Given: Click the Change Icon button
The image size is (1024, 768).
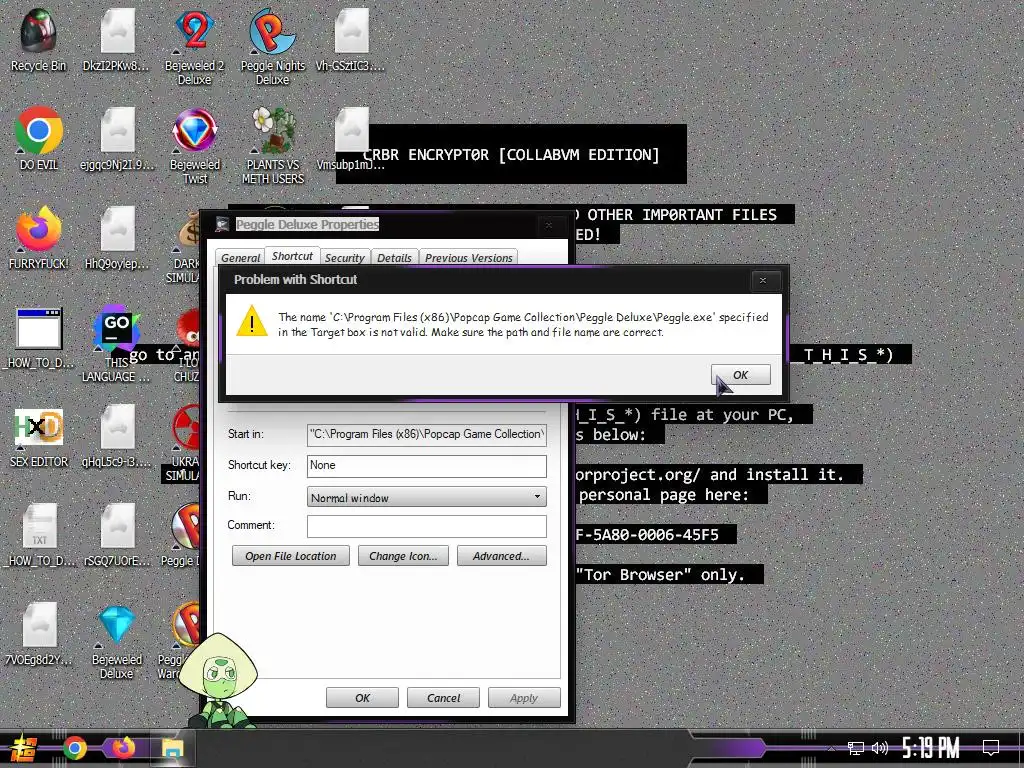Looking at the screenshot, I should tap(403, 556).
